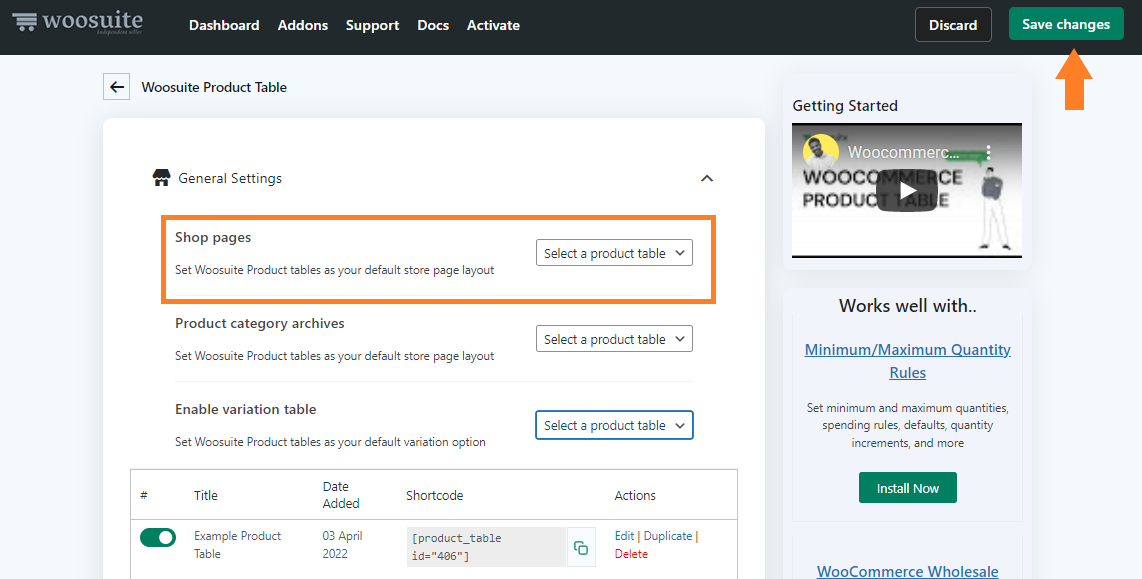The height and width of the screenshot is (579, 1142).
Task: Open the Shop pages product table dropdown
Action: coord(614,253)
